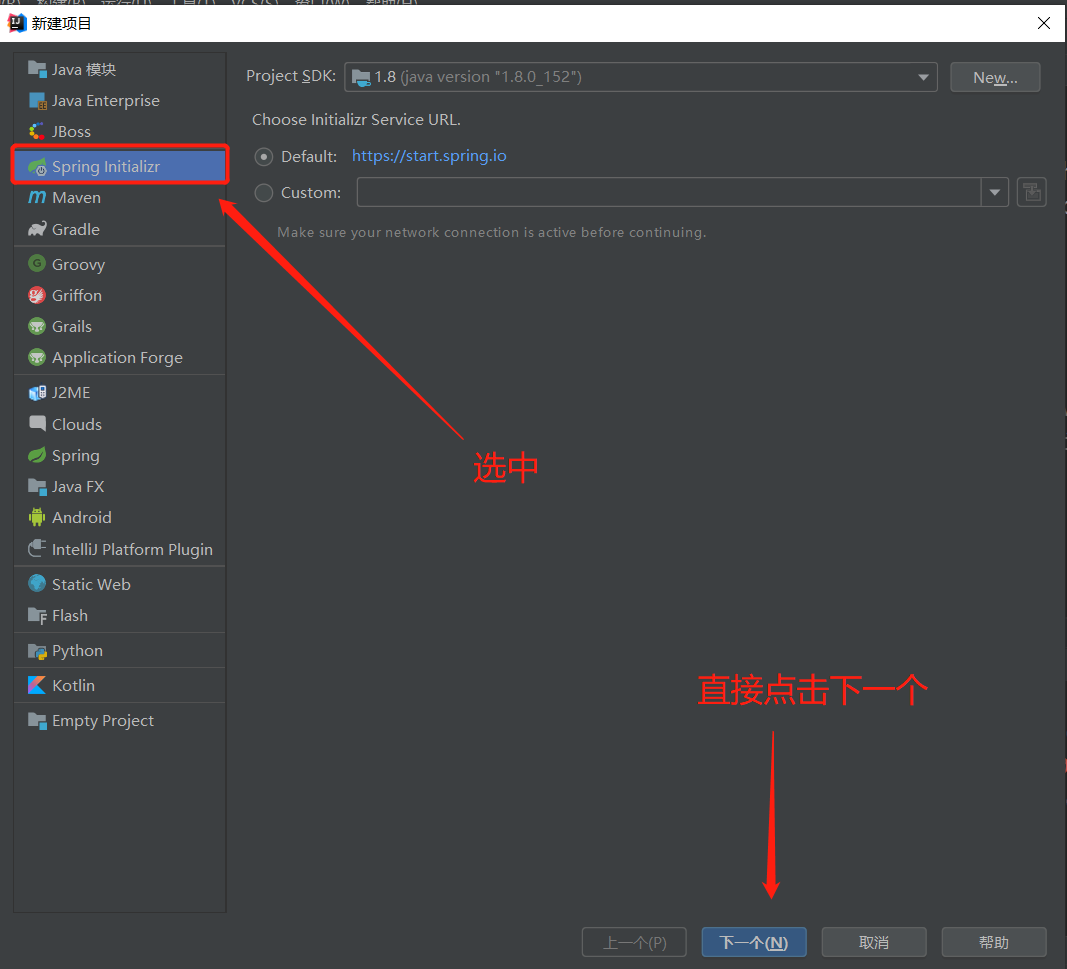Click the Grails icon
Viewport: 1067px width, 969px height.
[x=37, y=326]
